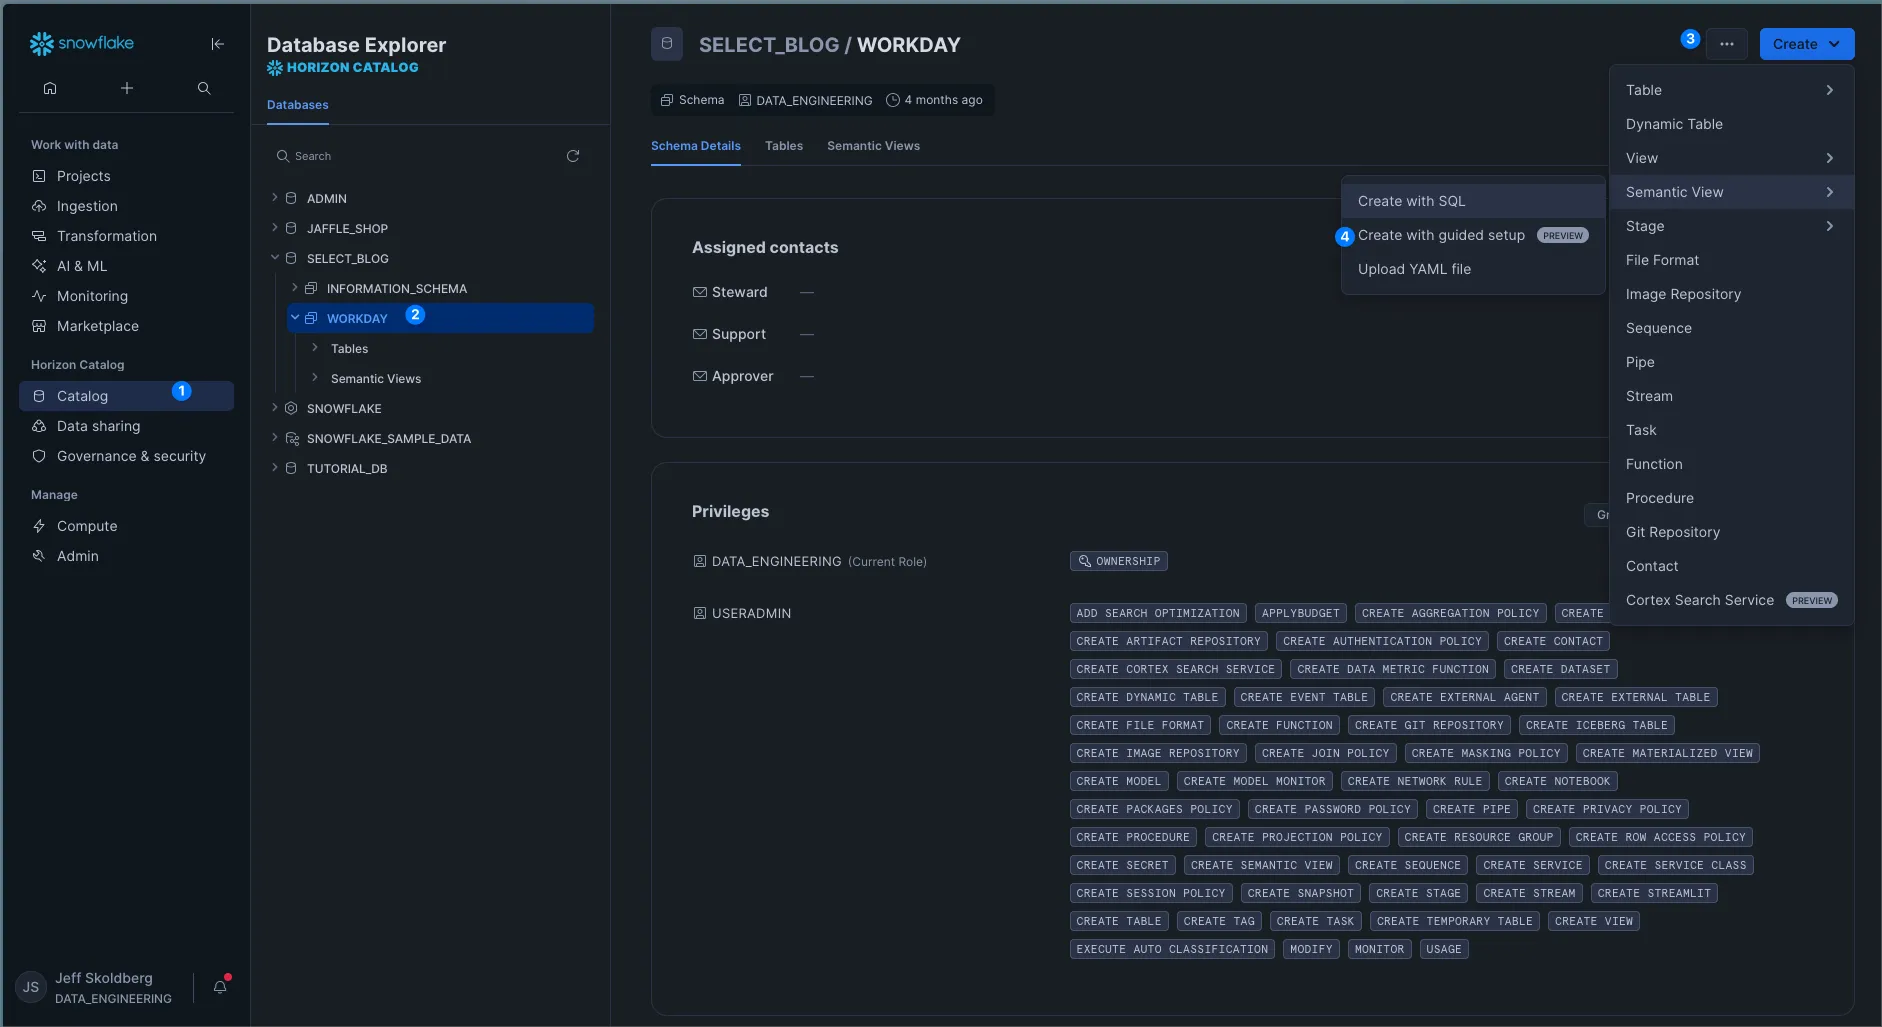The height and width of the screenshot is (1027, 1882).
Task: Click the Ingestion icon
Action: pyautogui.click(x=39, y=206)
